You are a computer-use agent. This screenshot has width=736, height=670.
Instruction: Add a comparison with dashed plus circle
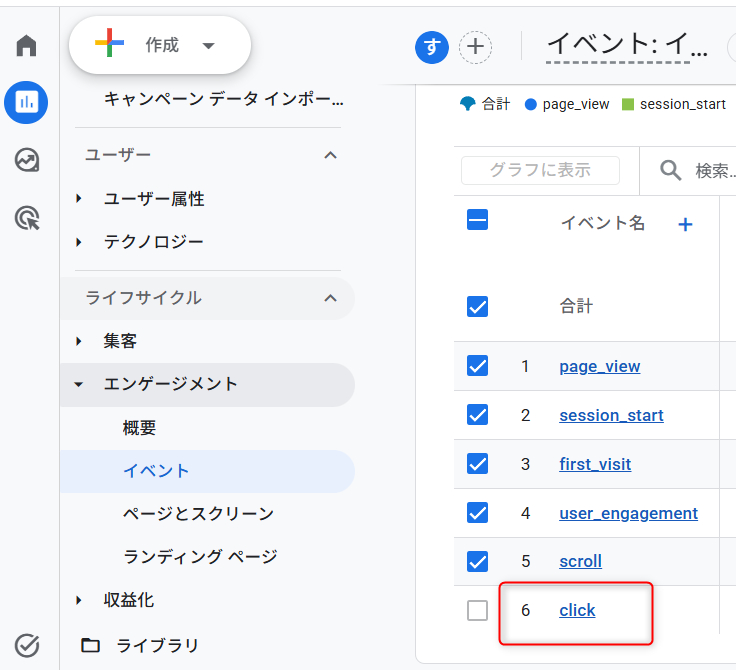(x=475, y=47)
